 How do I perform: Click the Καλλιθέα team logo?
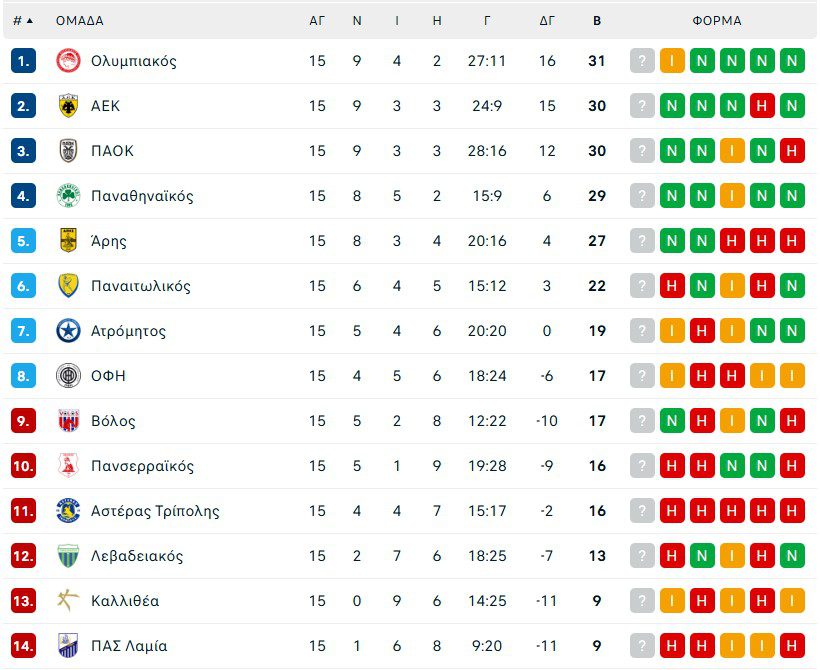pyautogui.click(x=68, y=601)
